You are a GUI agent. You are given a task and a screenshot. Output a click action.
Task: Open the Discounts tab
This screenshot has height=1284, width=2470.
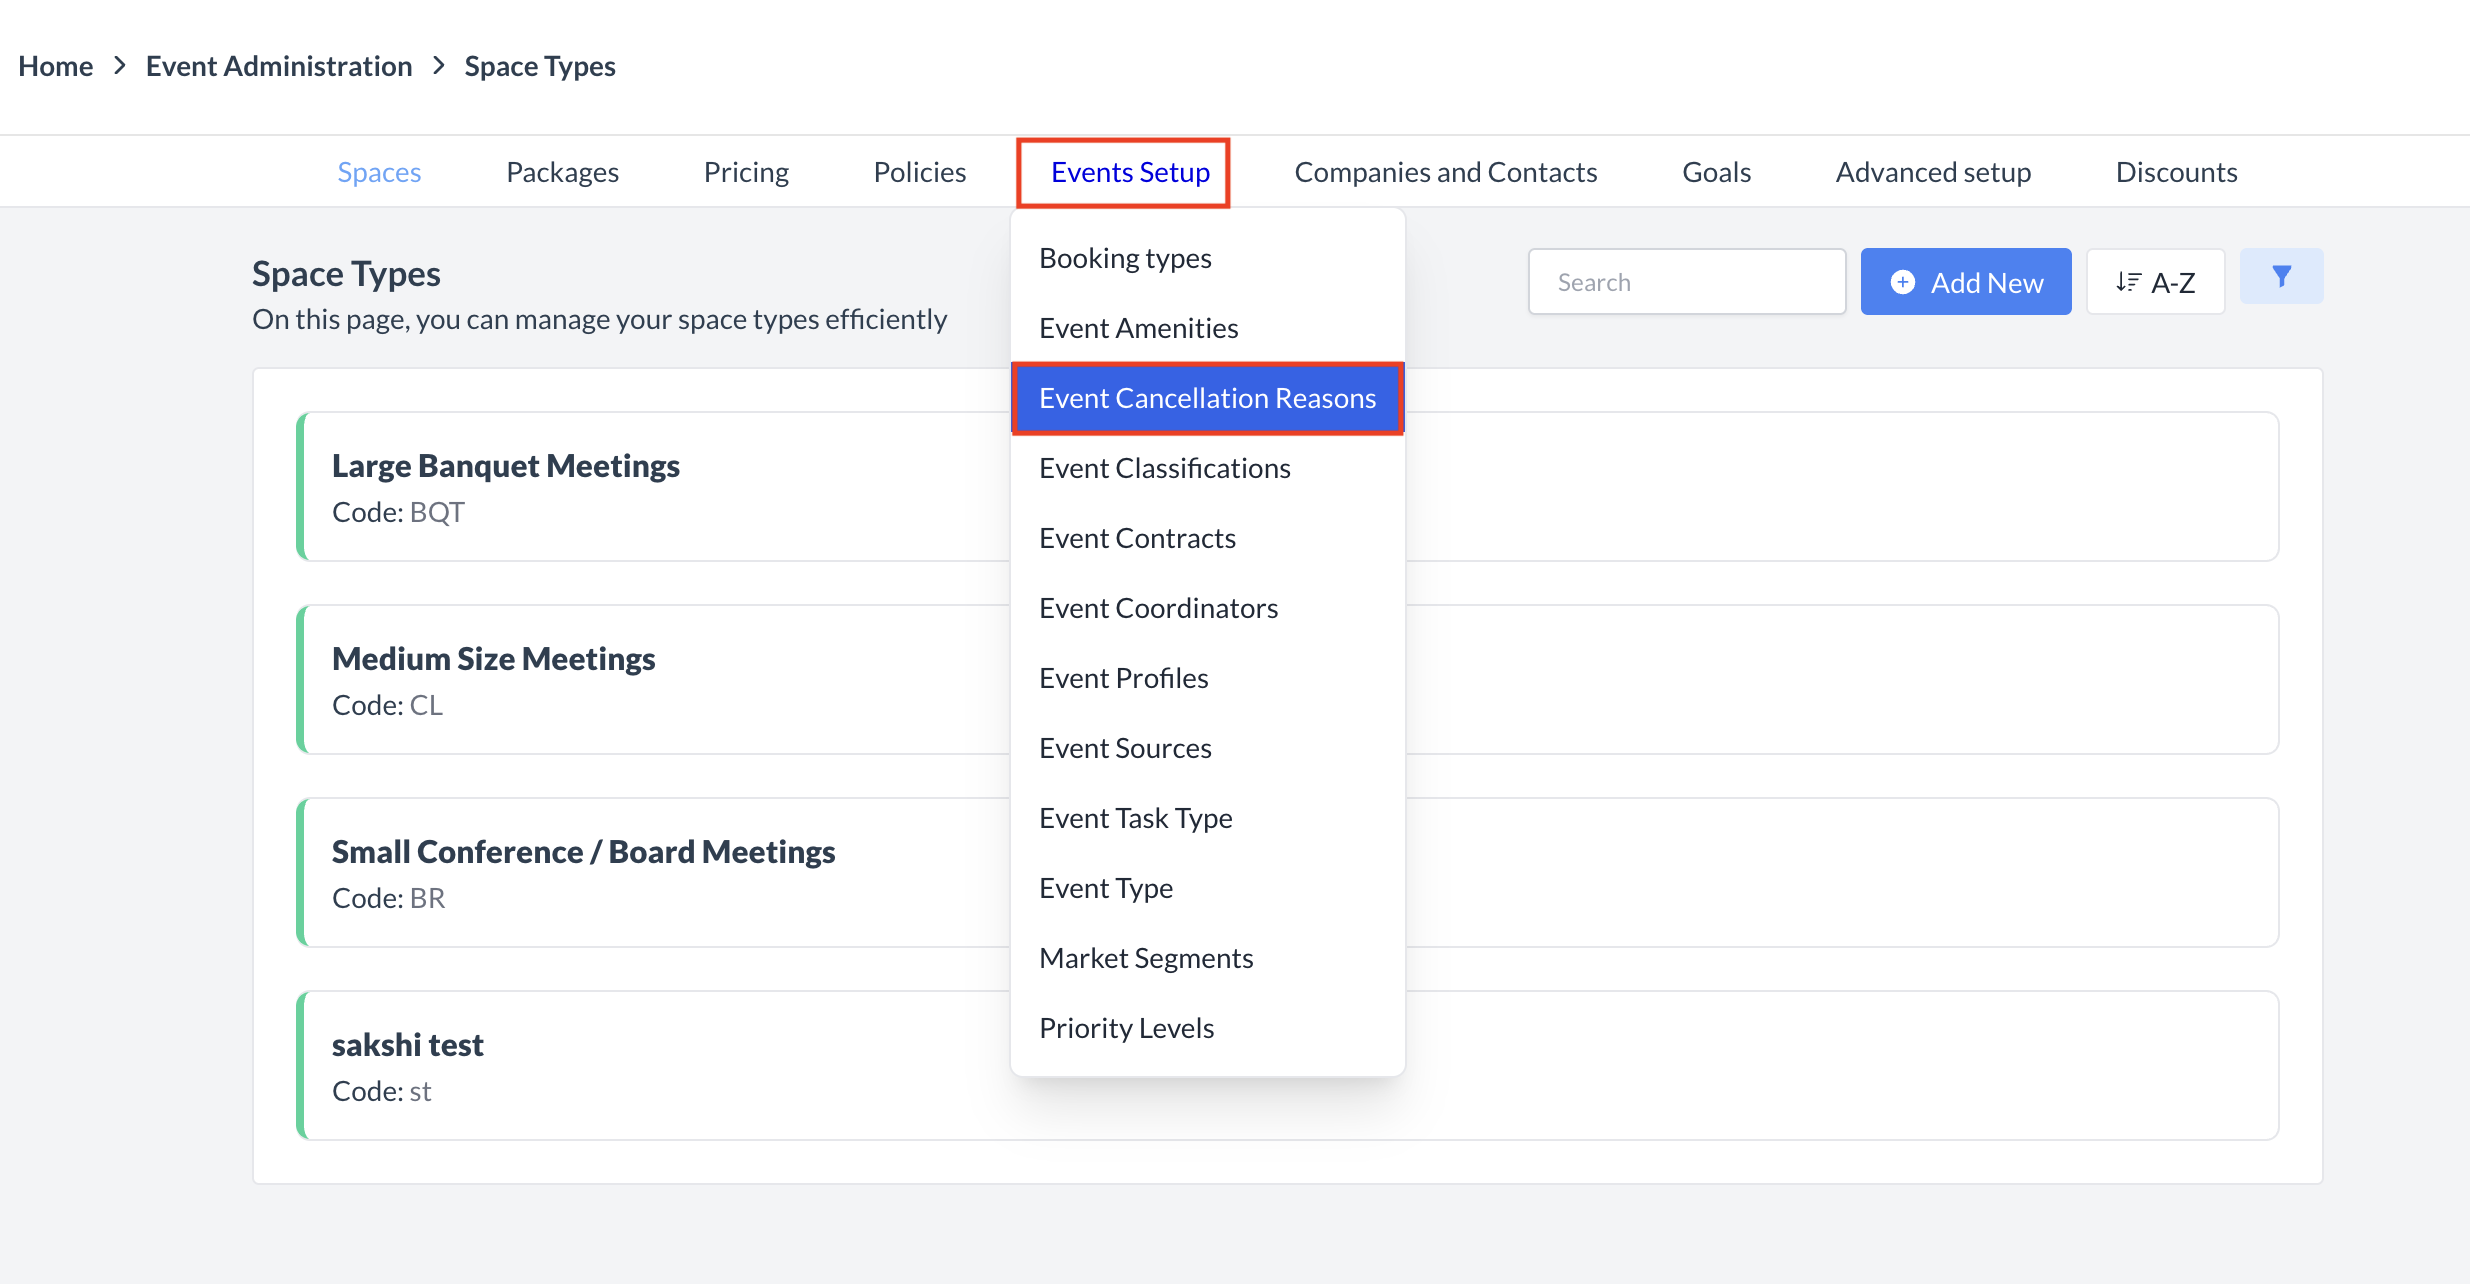(x=2176, y=172)
